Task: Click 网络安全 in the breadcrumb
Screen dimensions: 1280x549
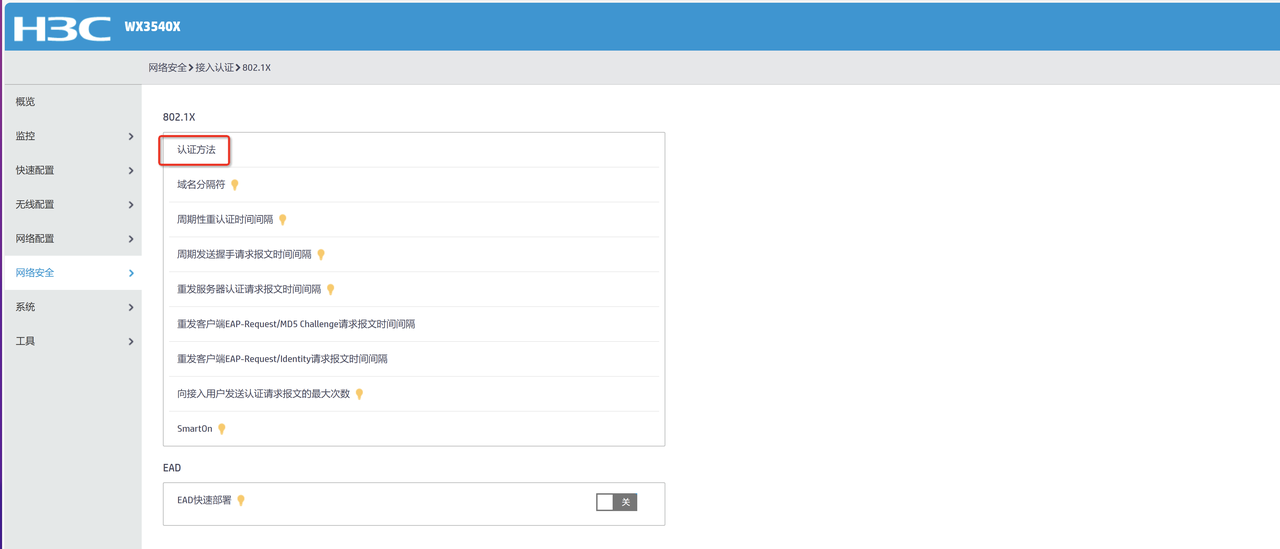Action: pyautogui.click(x=167, y=68)
